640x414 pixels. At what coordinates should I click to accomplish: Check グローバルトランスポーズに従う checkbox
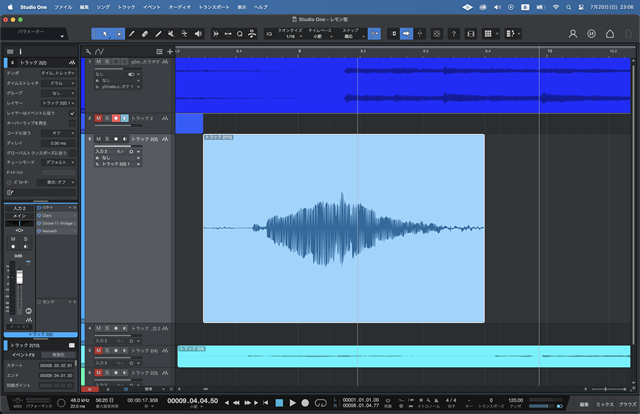(72, 153)
